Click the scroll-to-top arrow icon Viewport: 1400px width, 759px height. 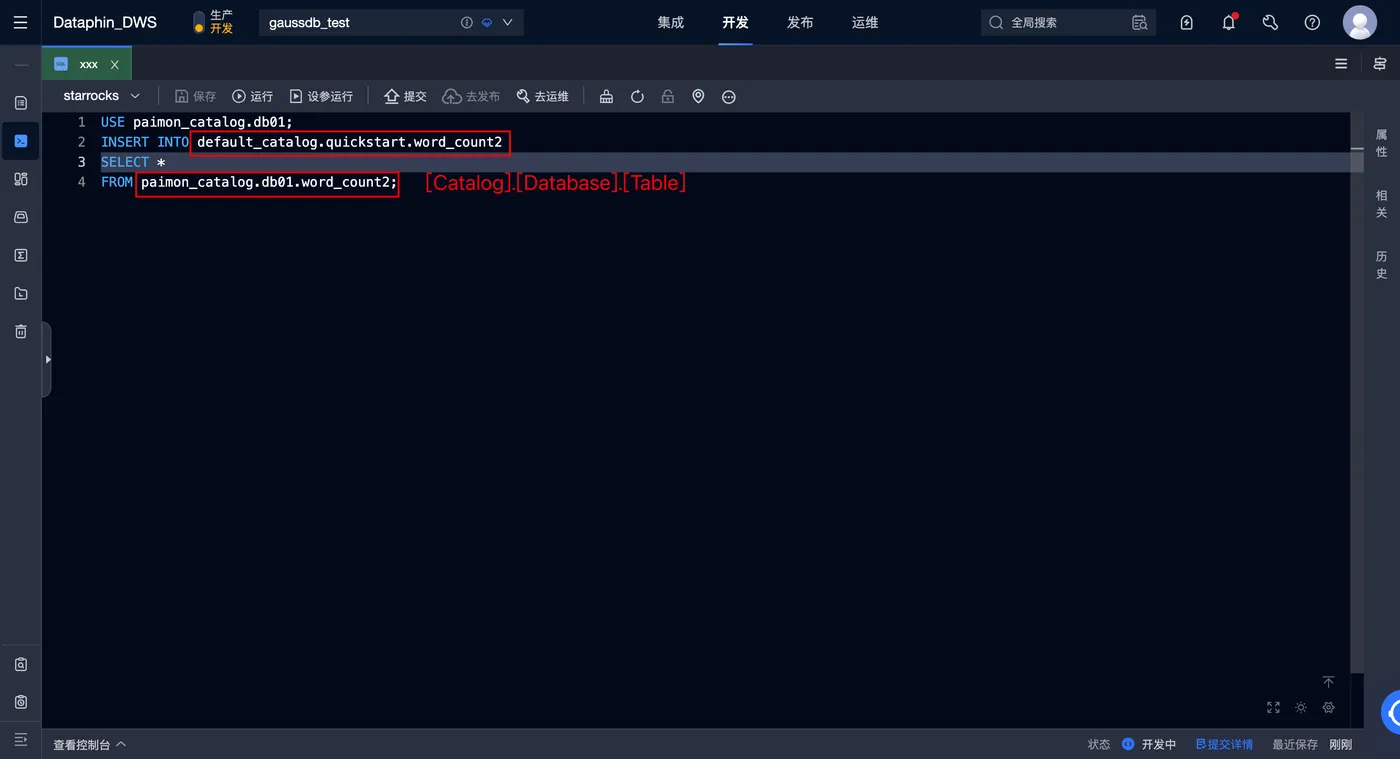pyautogui.click(x=1328, y=682)
